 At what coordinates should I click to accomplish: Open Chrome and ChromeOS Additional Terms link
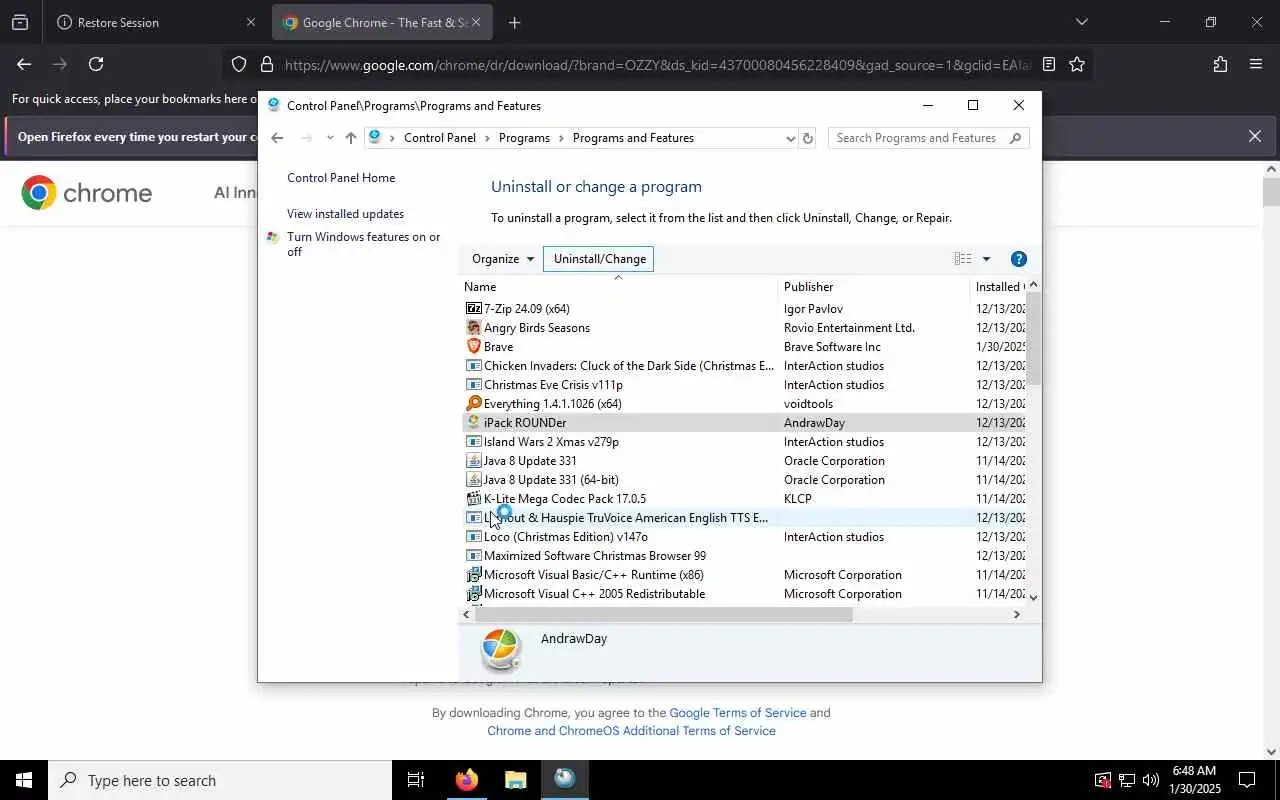[631, 731]
